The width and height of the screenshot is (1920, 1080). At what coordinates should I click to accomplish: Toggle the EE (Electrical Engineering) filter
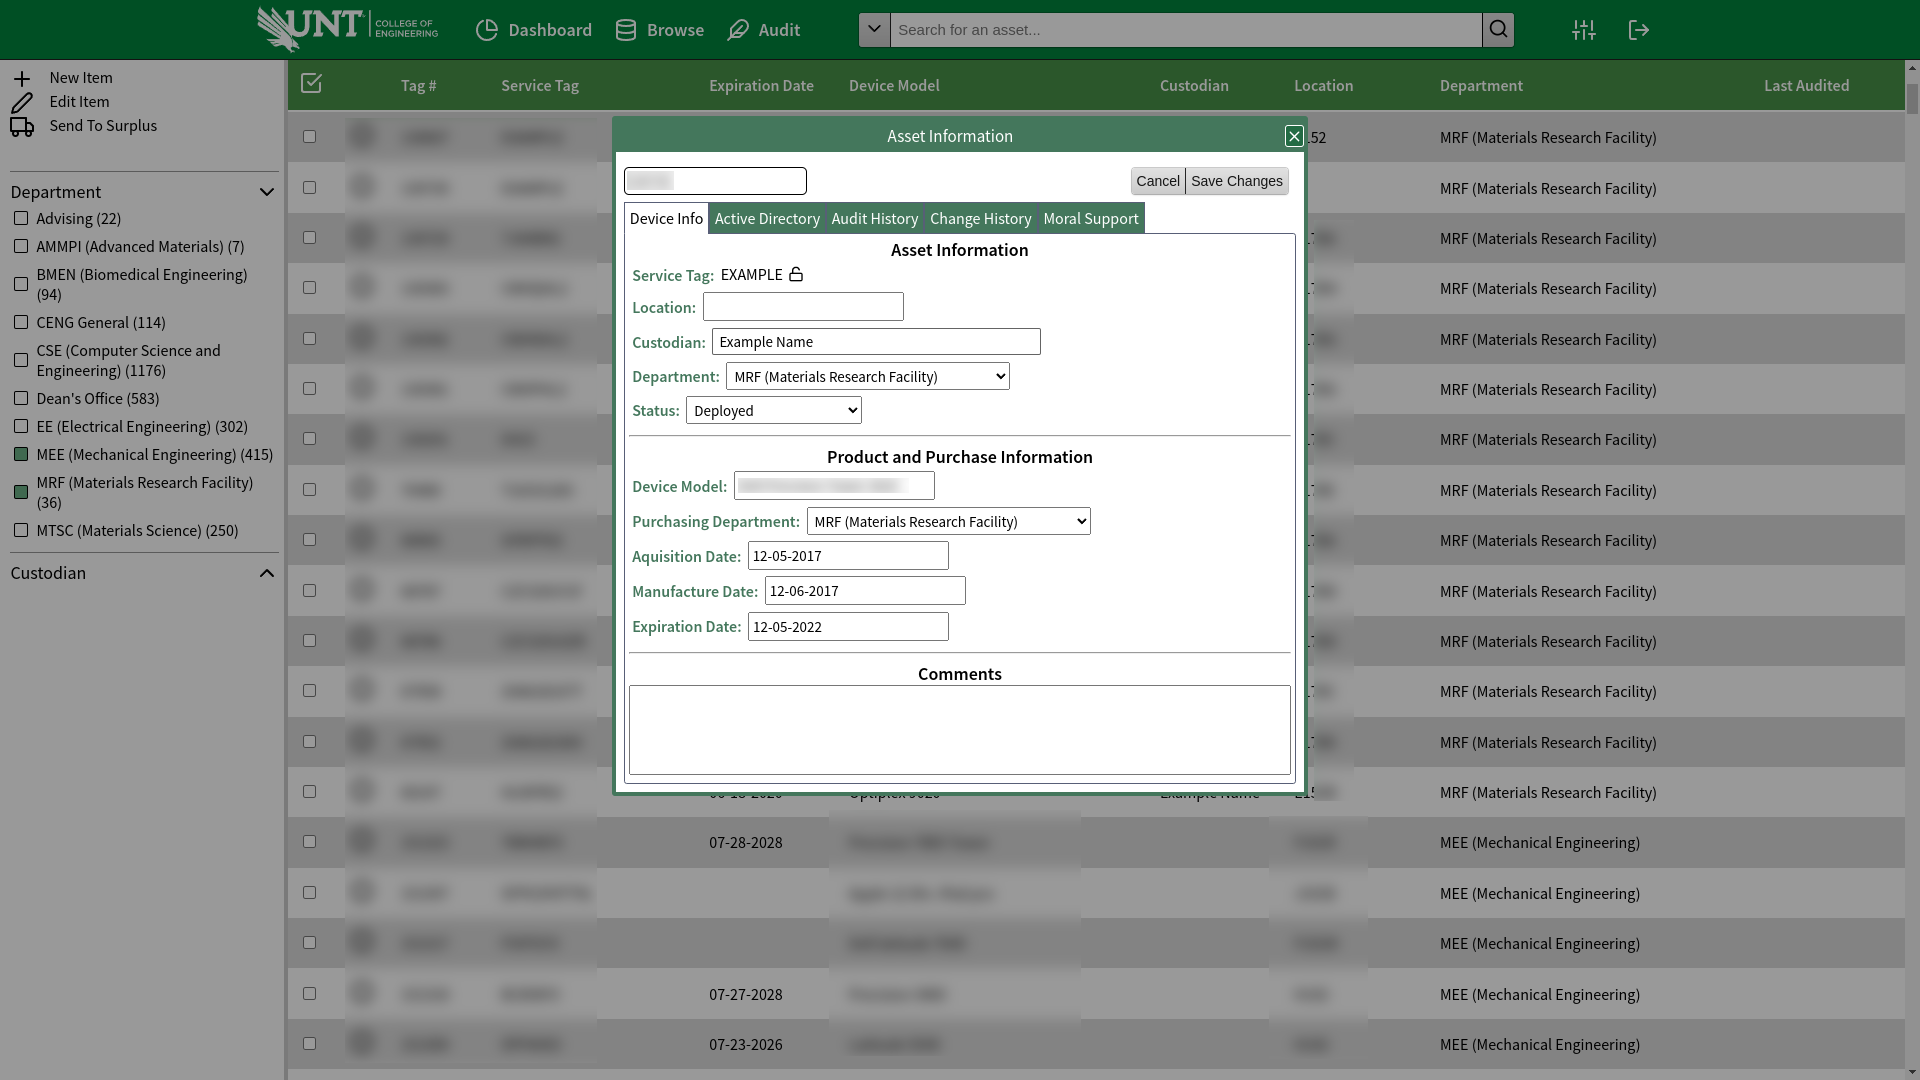coord(21,426)
